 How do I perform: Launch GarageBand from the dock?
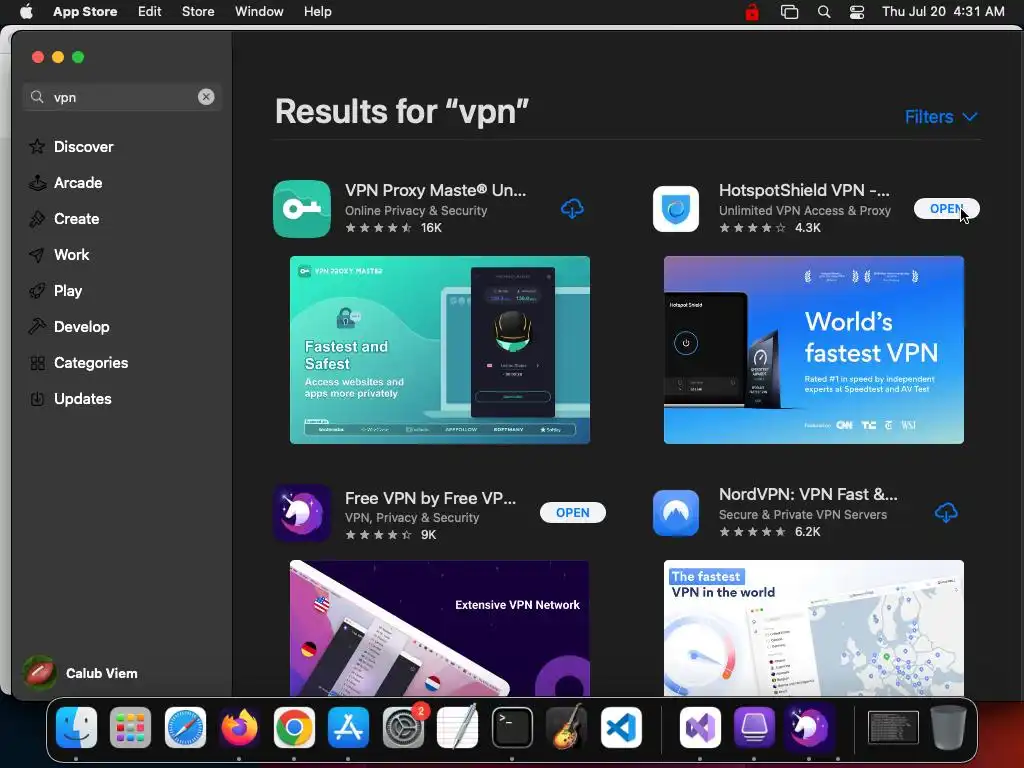click(x=566, y=728)
